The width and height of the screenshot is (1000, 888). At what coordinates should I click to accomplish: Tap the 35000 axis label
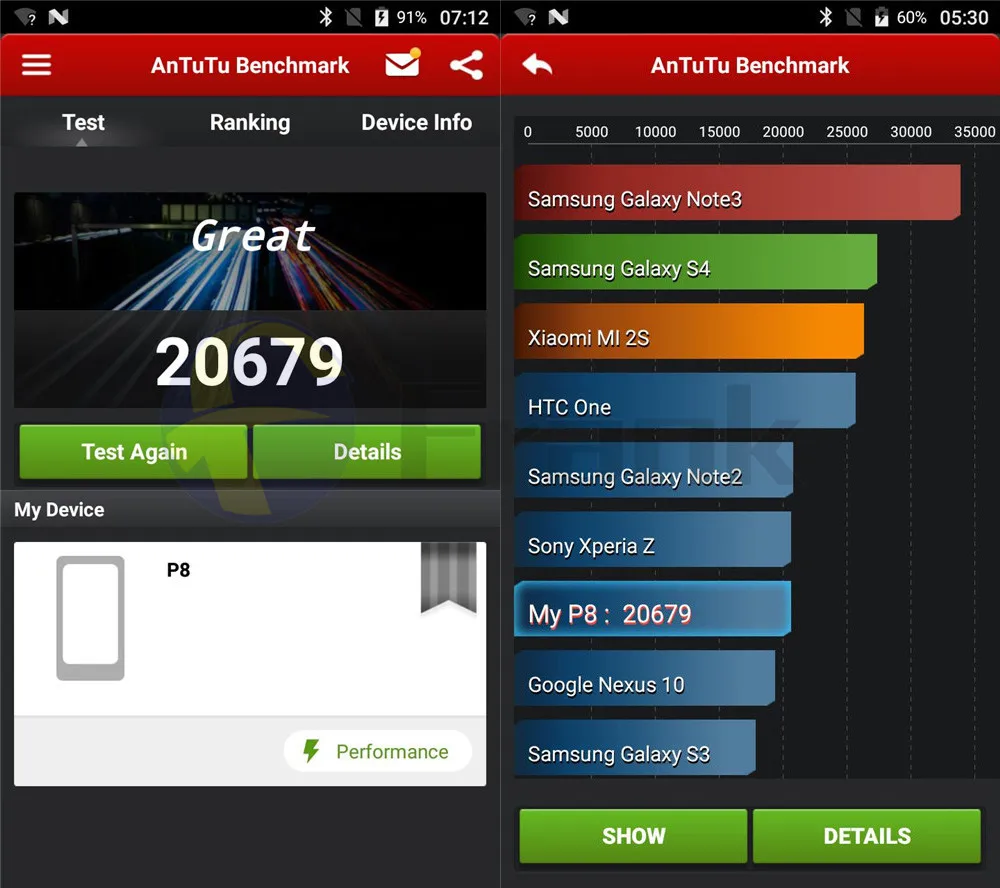point(974,132)
